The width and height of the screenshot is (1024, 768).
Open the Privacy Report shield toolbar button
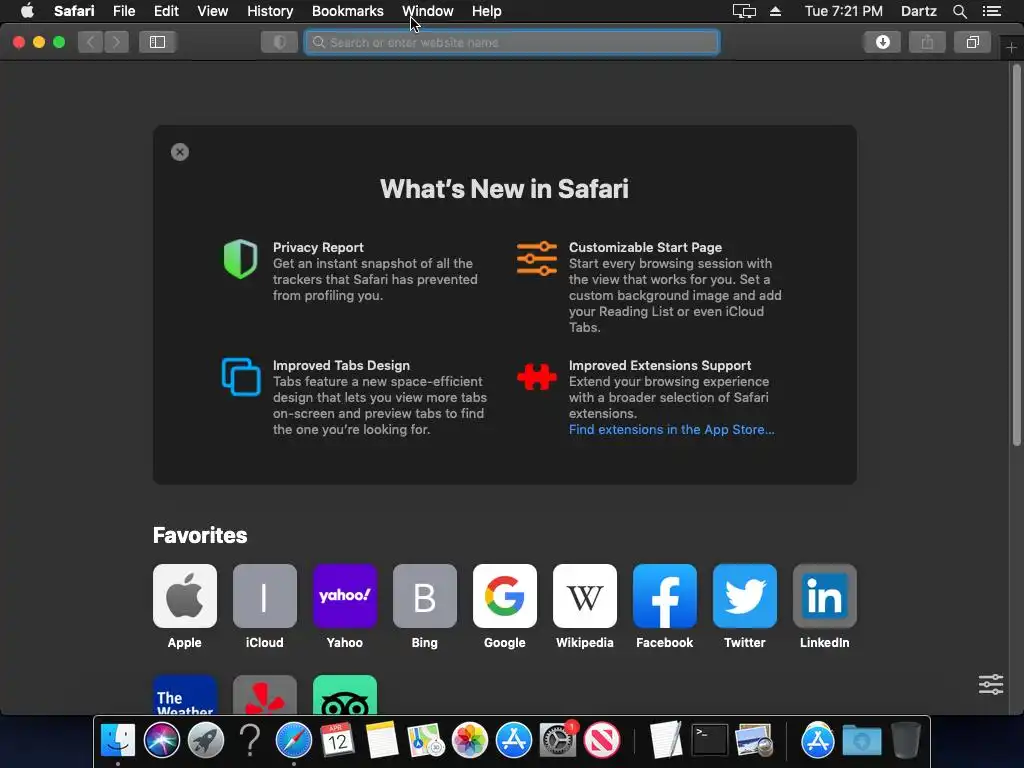click(x=280, y=42)
